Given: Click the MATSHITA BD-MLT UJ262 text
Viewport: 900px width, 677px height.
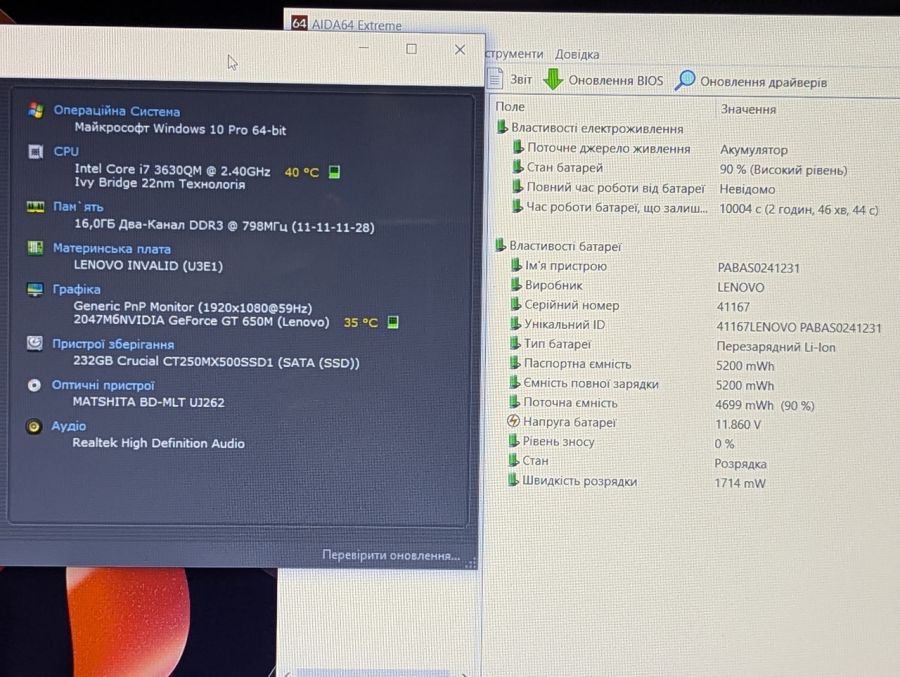Looking at the screenshot, I should click(148, 402).
